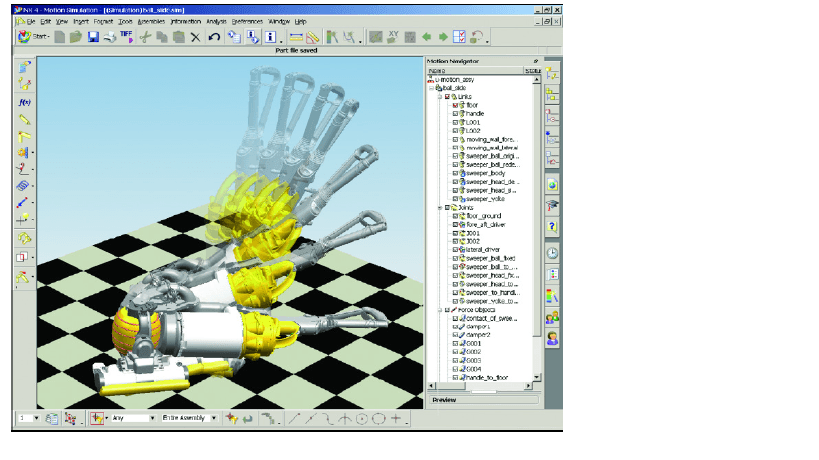The height and width of the screenshot is (460, 819).
Task: Click the color palette wizard icon in resource bar
Action: pyautogui.click(x=552, y=296)
